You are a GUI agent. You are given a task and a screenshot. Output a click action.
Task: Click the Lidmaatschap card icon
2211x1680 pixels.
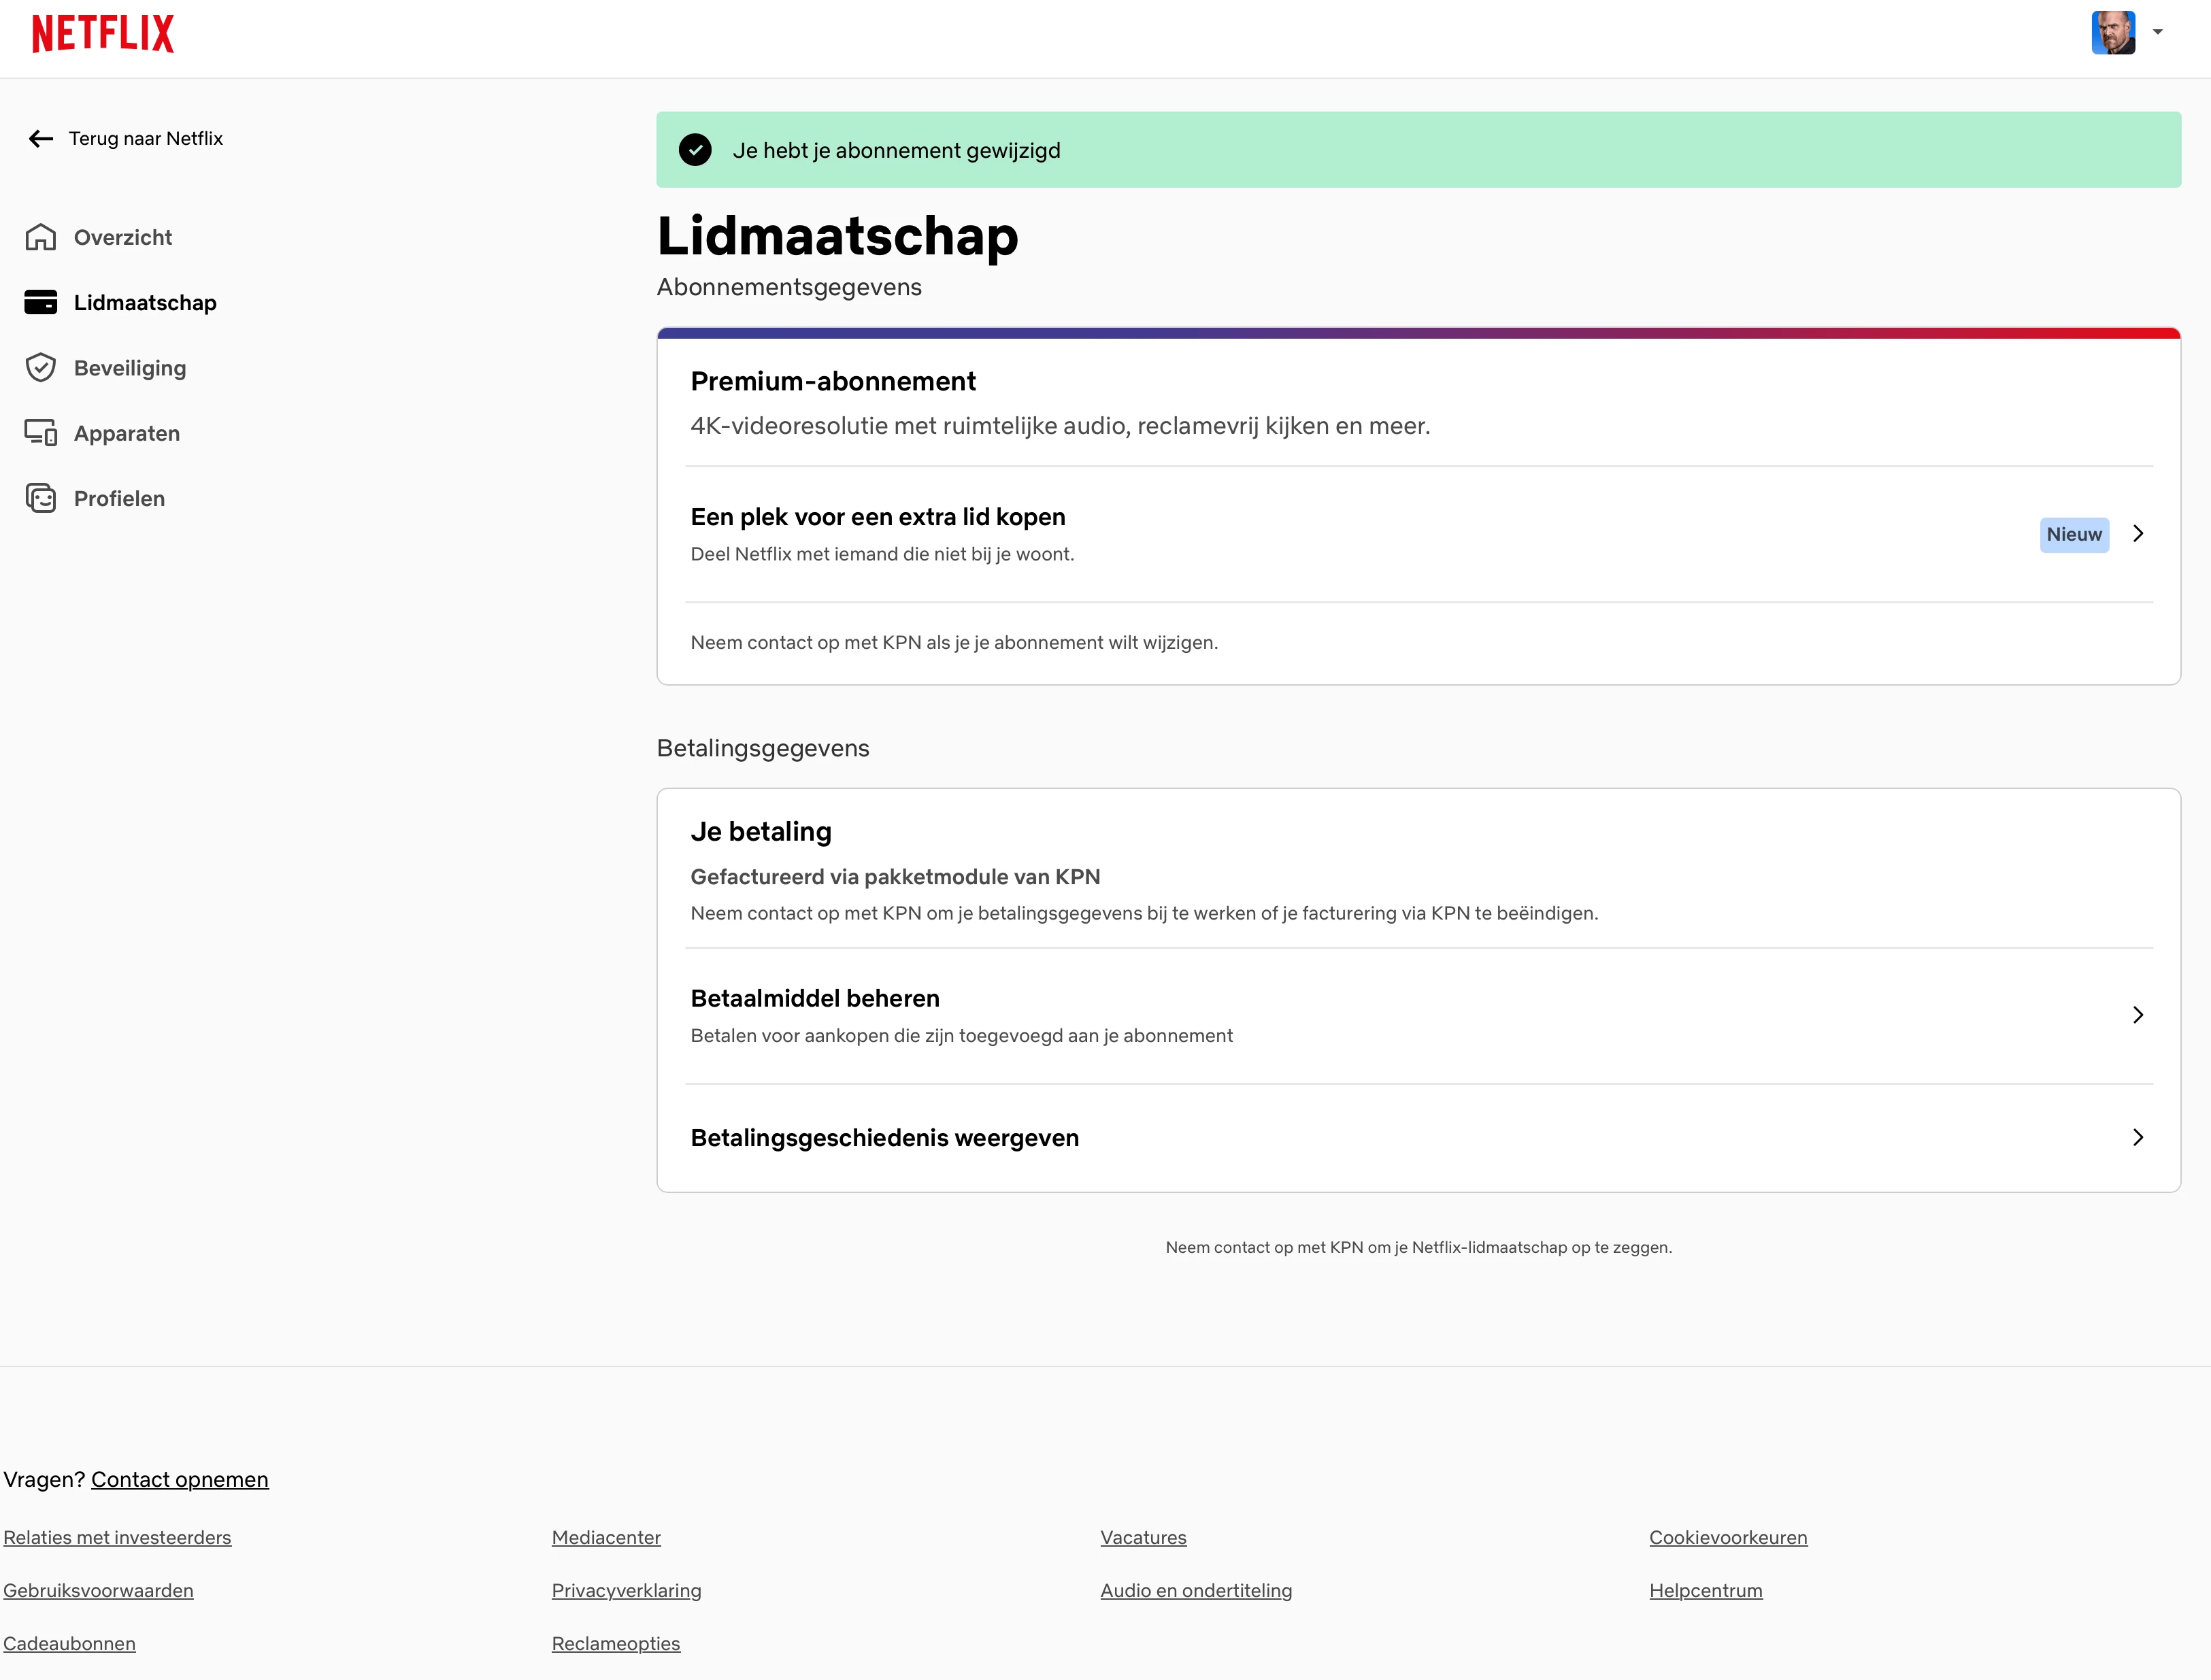(41, 302)
